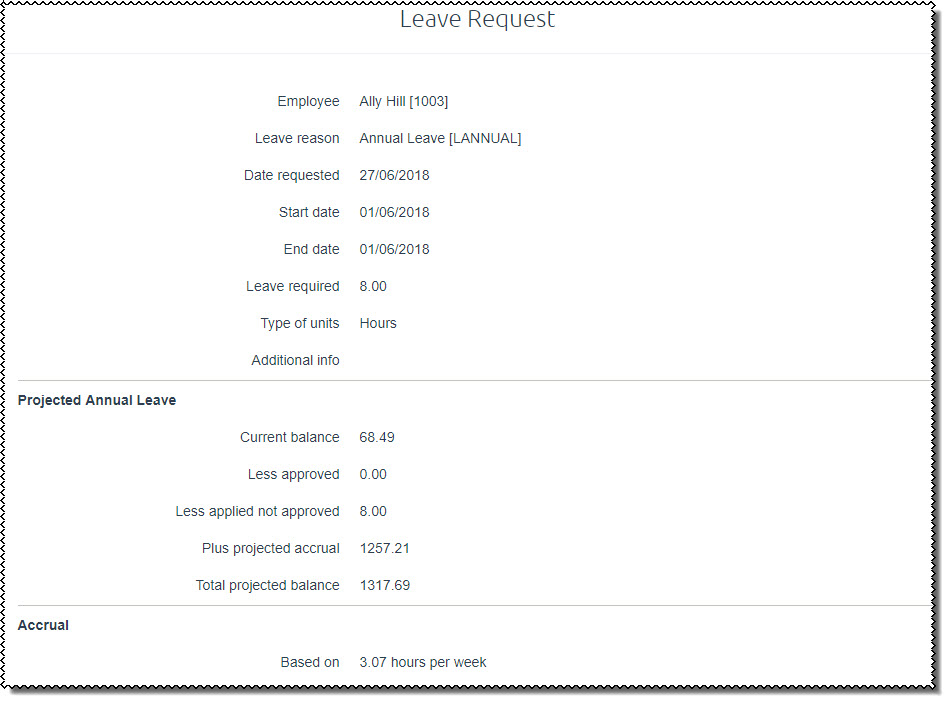Click the projected accrual value 1257.21
The image size is (951, 705).
point(385,548)
